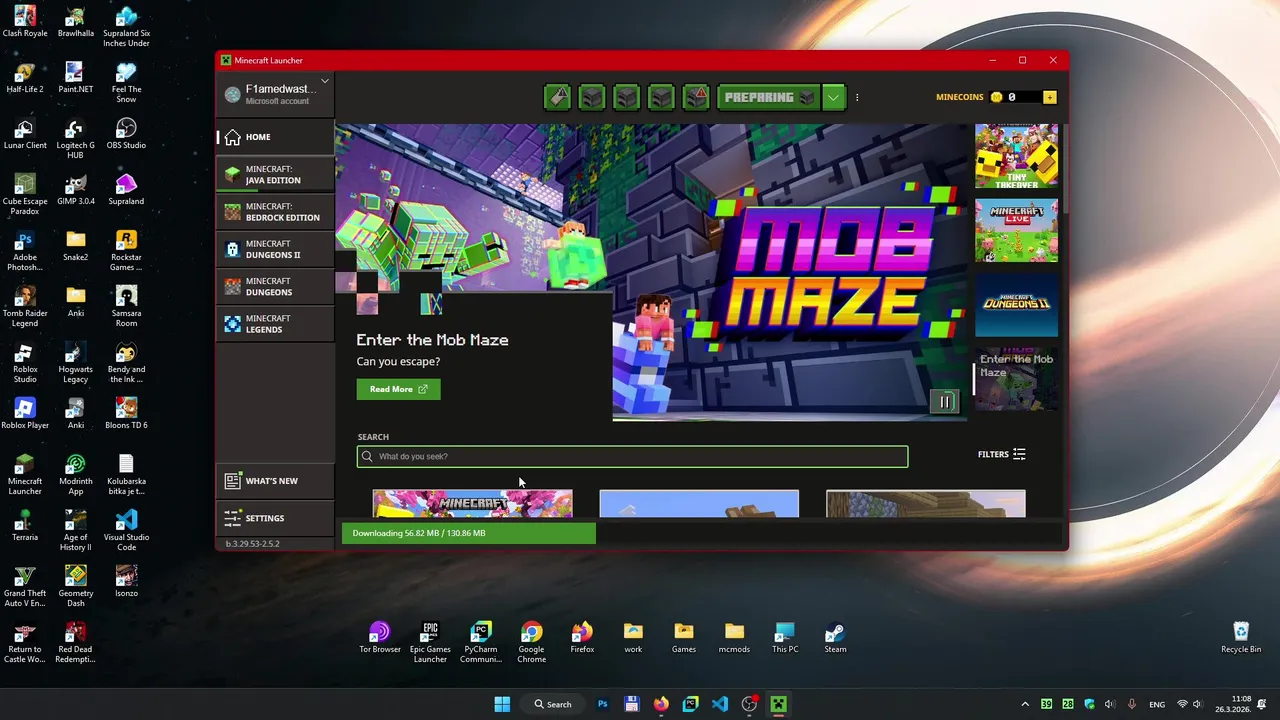The width and height of the screenshot is (1280, 720).
Task: Open Epic Games Launcher desktop icon
Action: coord(430,642)
